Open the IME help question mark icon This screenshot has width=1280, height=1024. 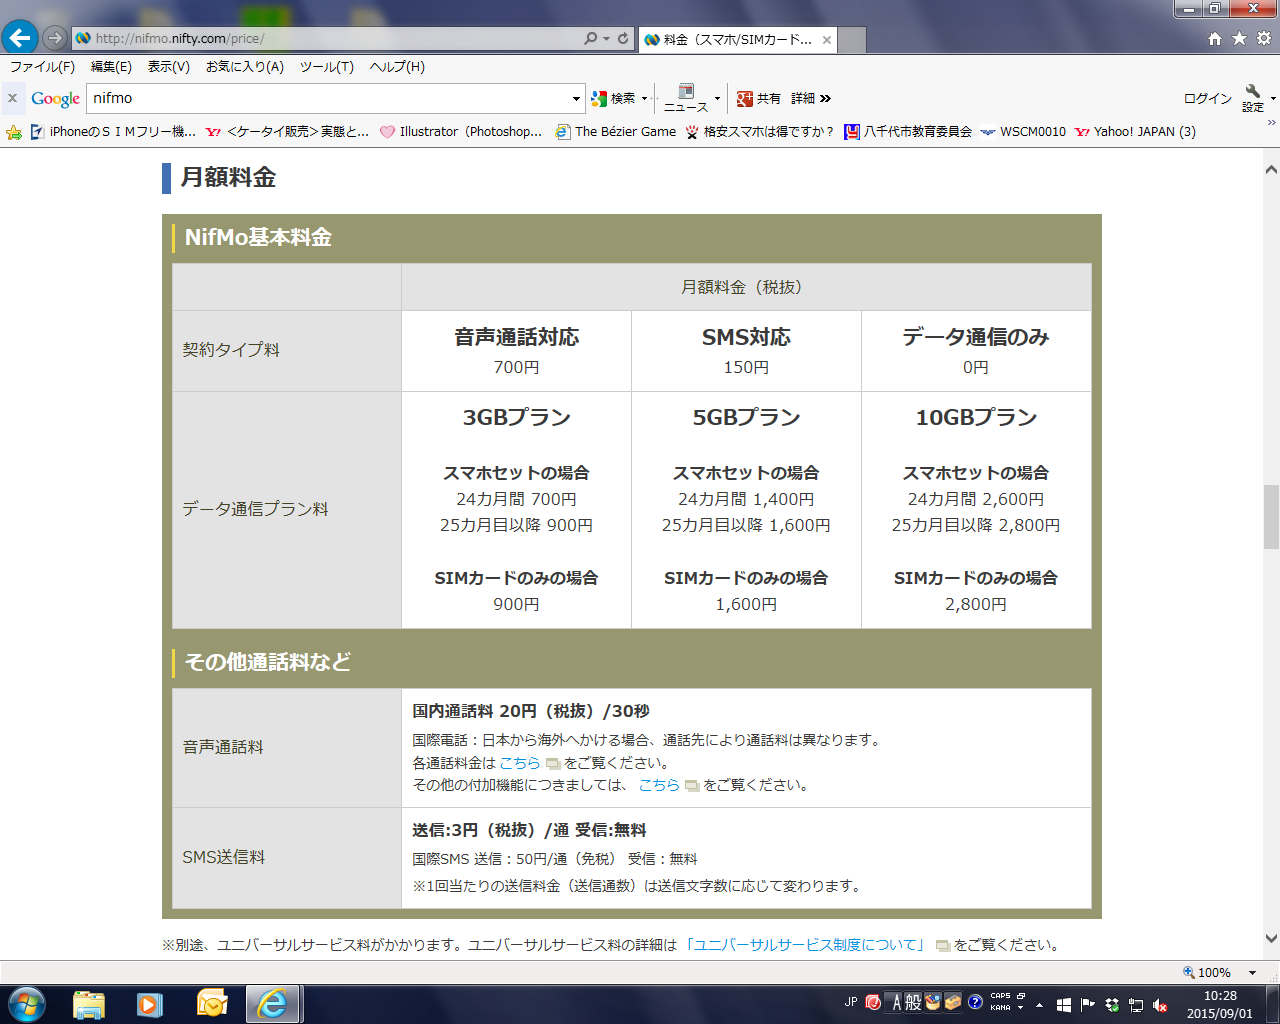coord(975,1002)
